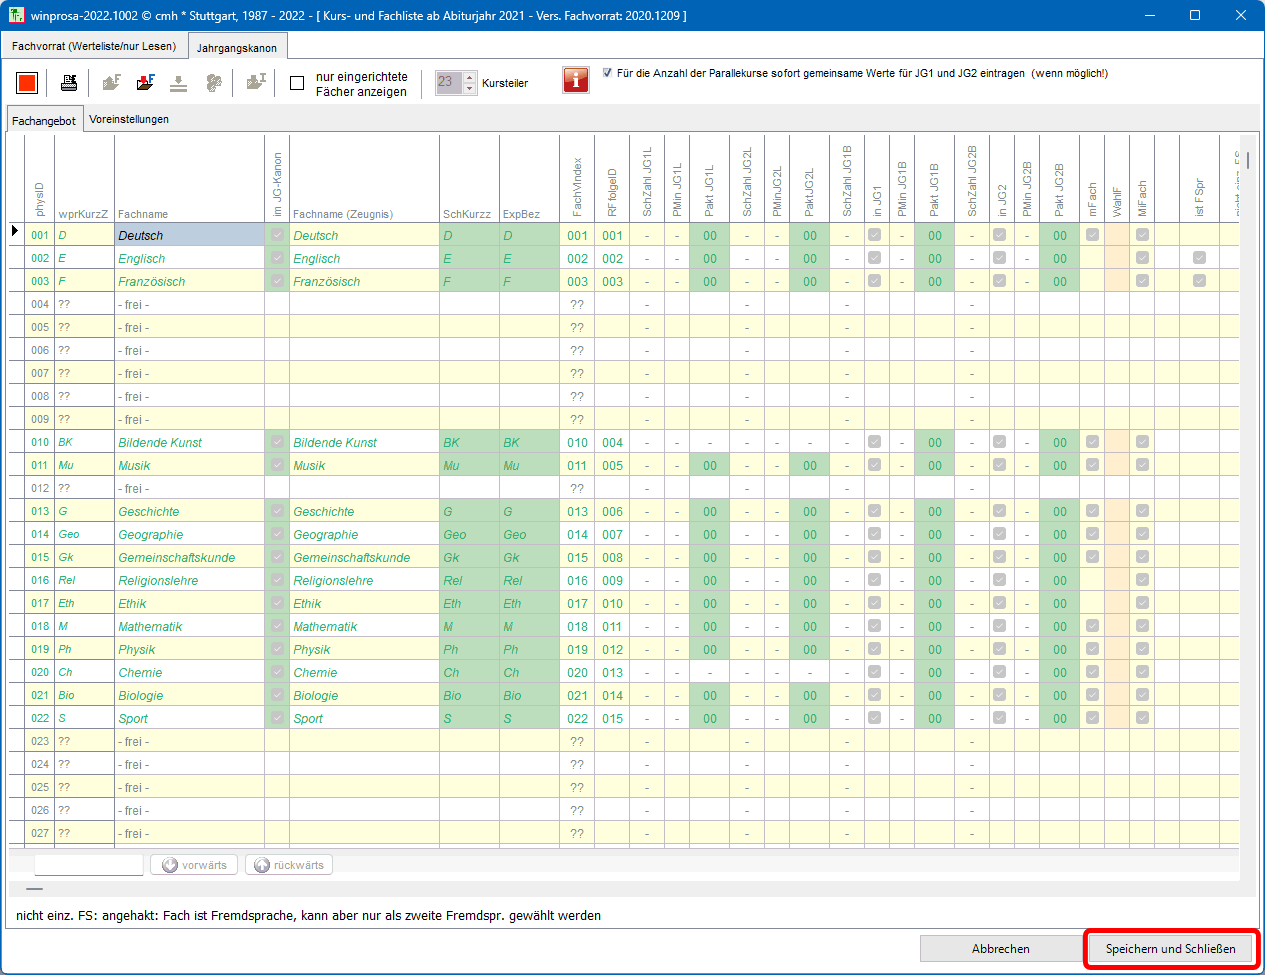
Task: Switch to the Fachvorrat (Werteliste/nur Lesen) tab
Action: [94, 46]
